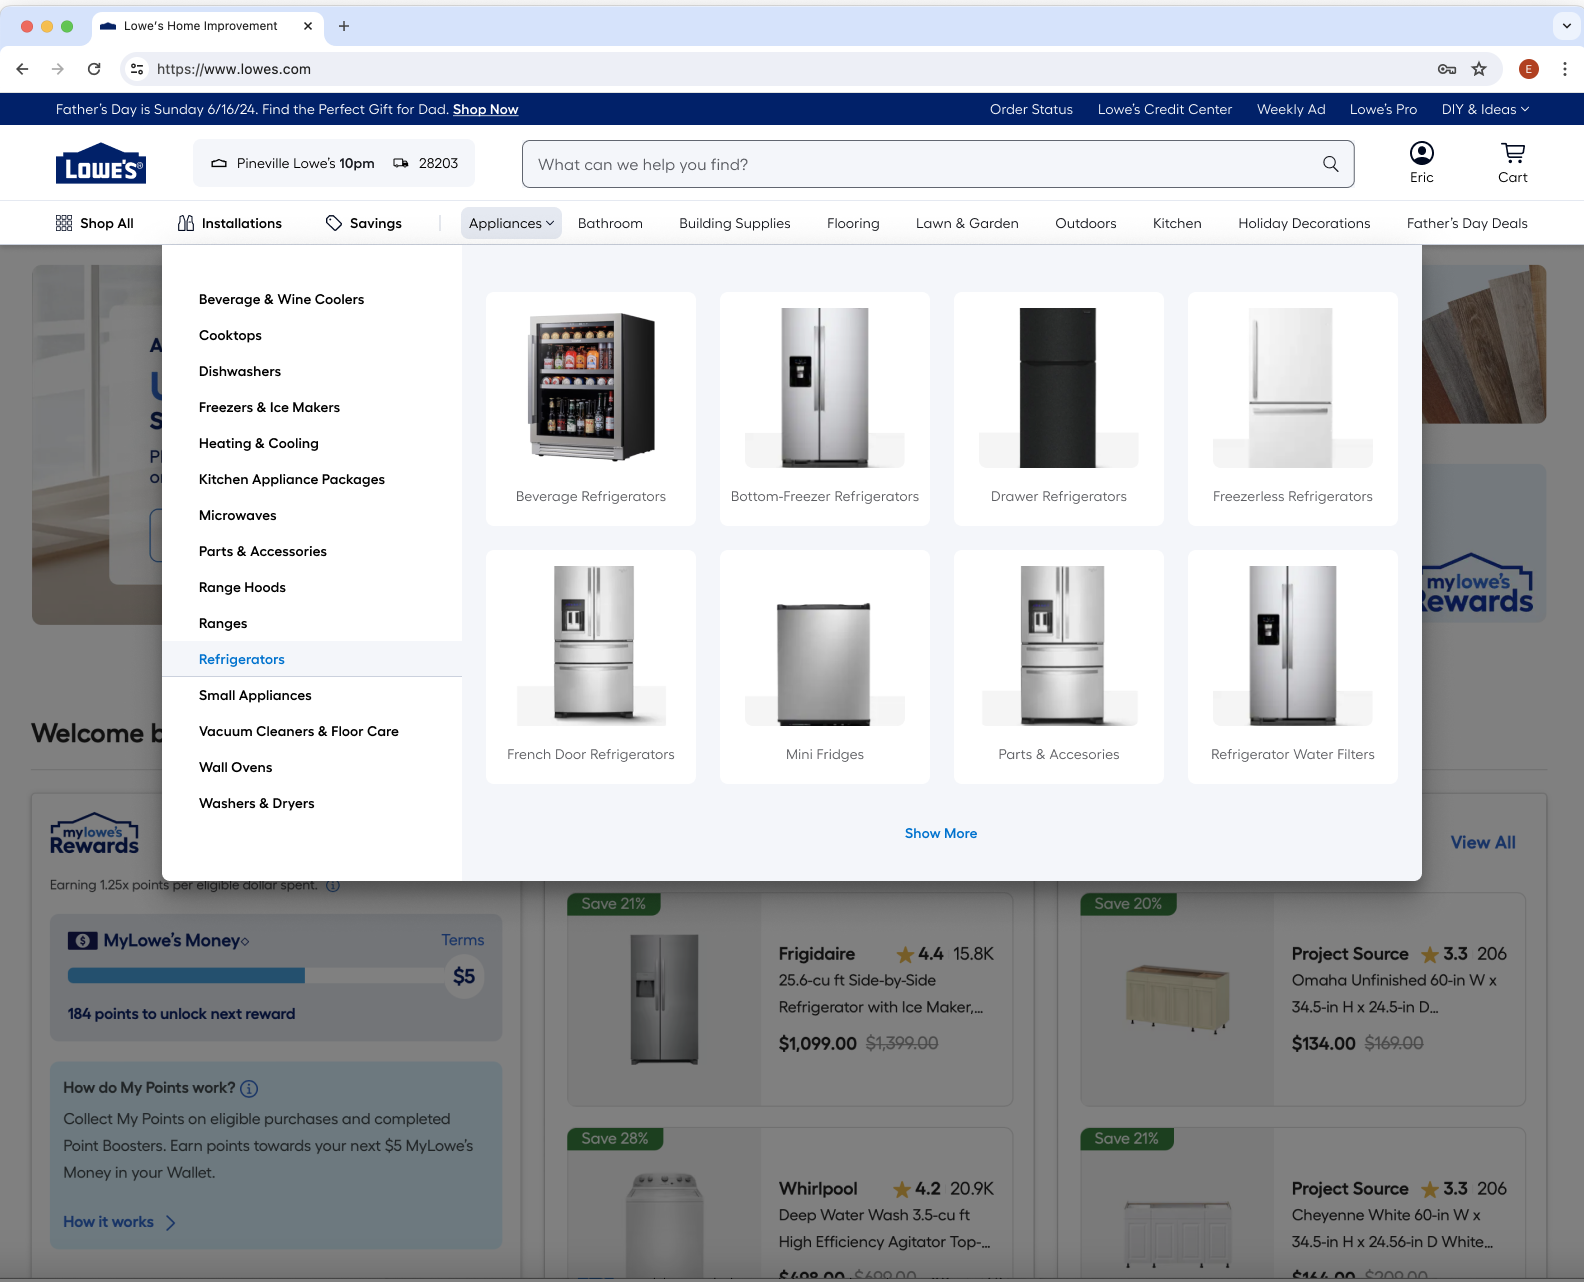Image resolution: width=1584 pixels, height=1282 pixels.
Task: Open Freezerless Refrigerators thumbnail
Action: pos(1293,409)
